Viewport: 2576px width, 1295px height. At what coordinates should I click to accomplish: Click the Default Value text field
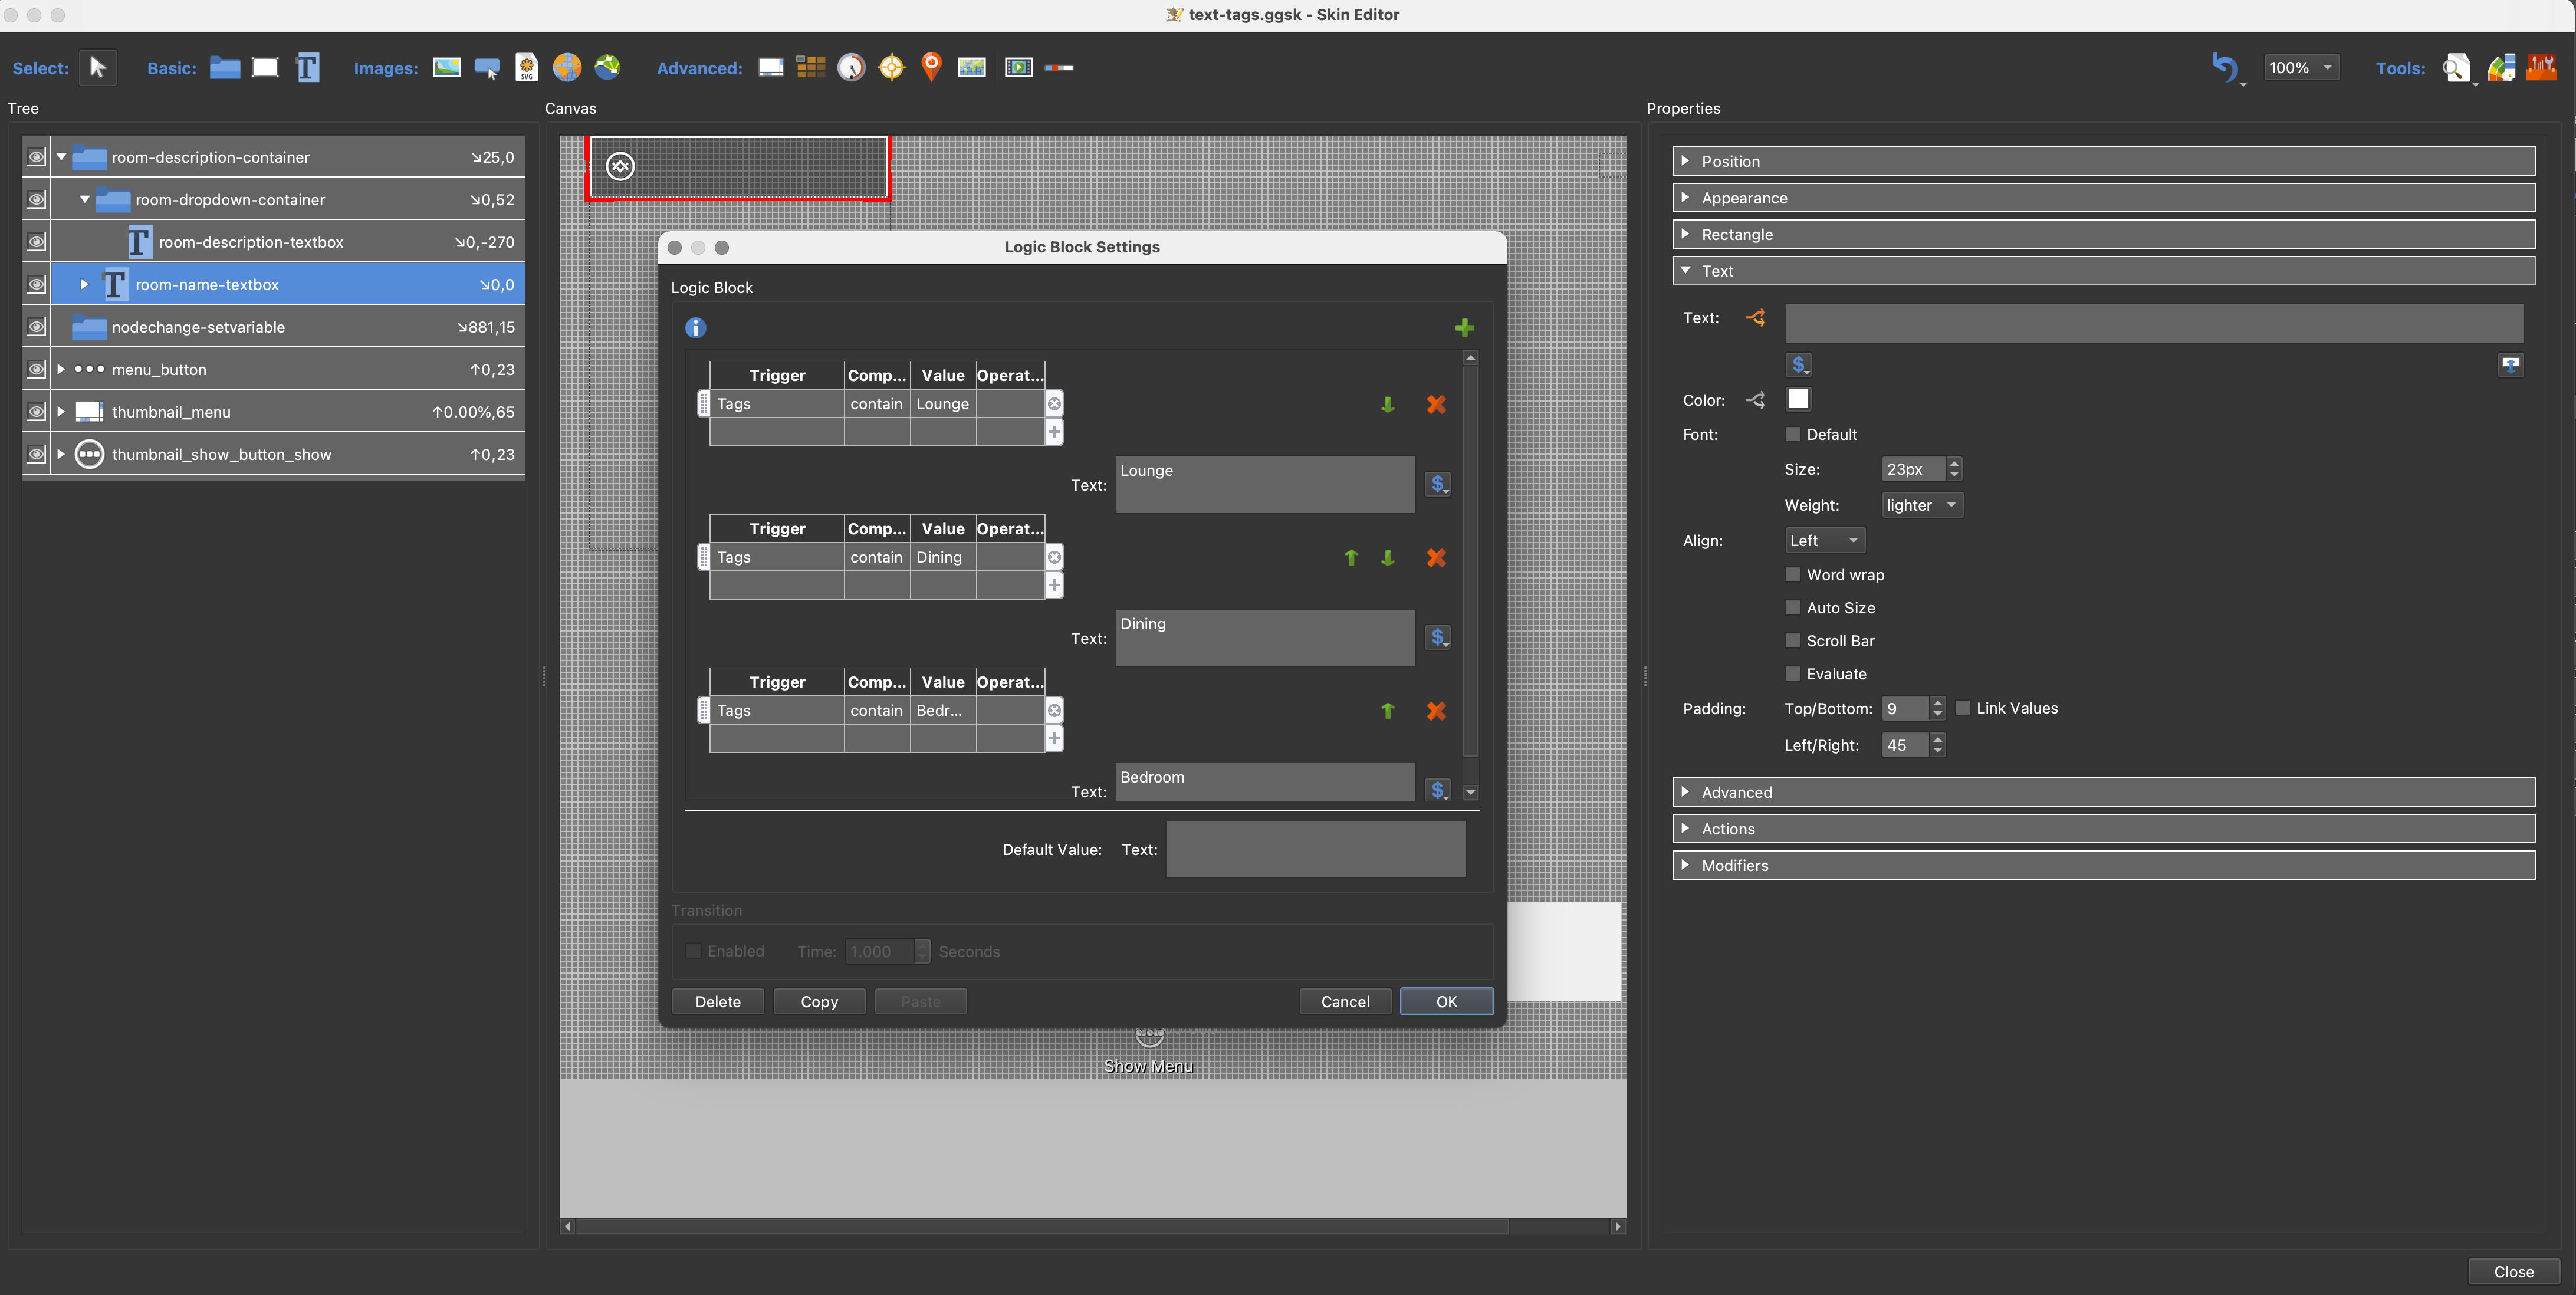click(1315, 849)
